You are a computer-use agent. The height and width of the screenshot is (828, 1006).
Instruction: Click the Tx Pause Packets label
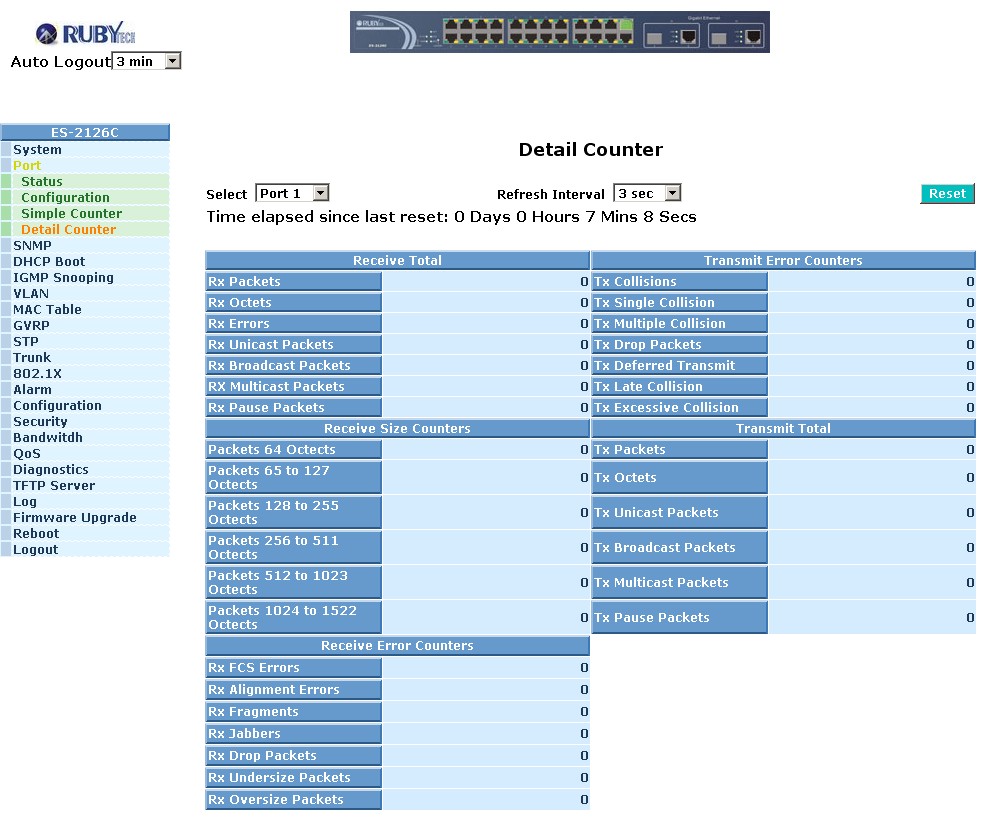(679, 618)
